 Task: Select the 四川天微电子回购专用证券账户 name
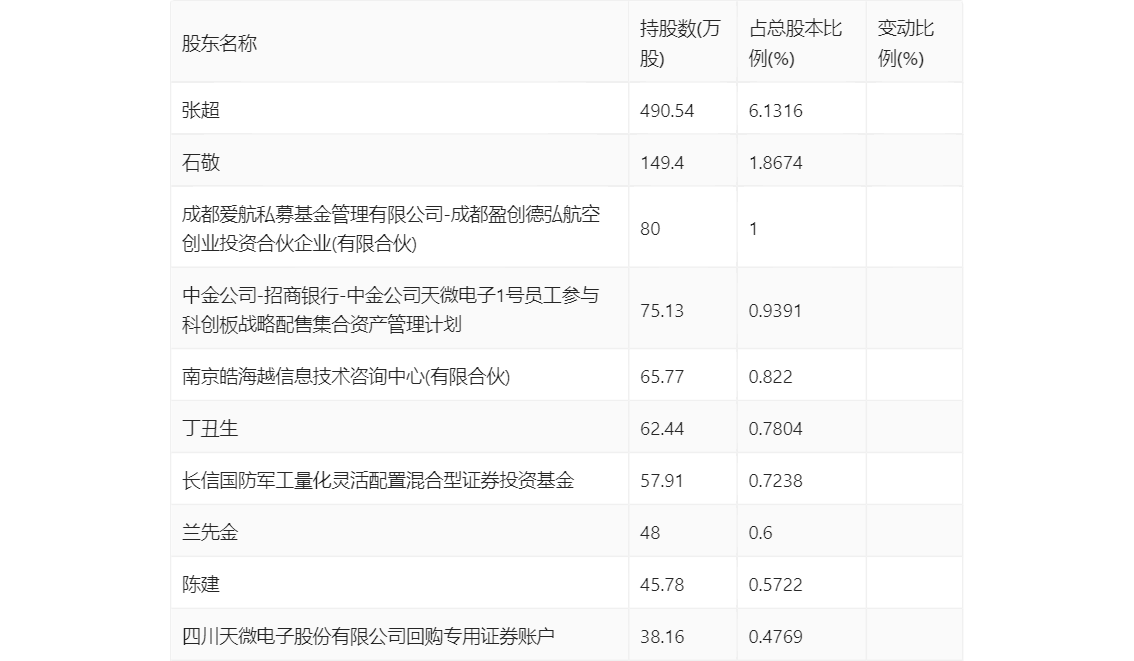point(368,636)
